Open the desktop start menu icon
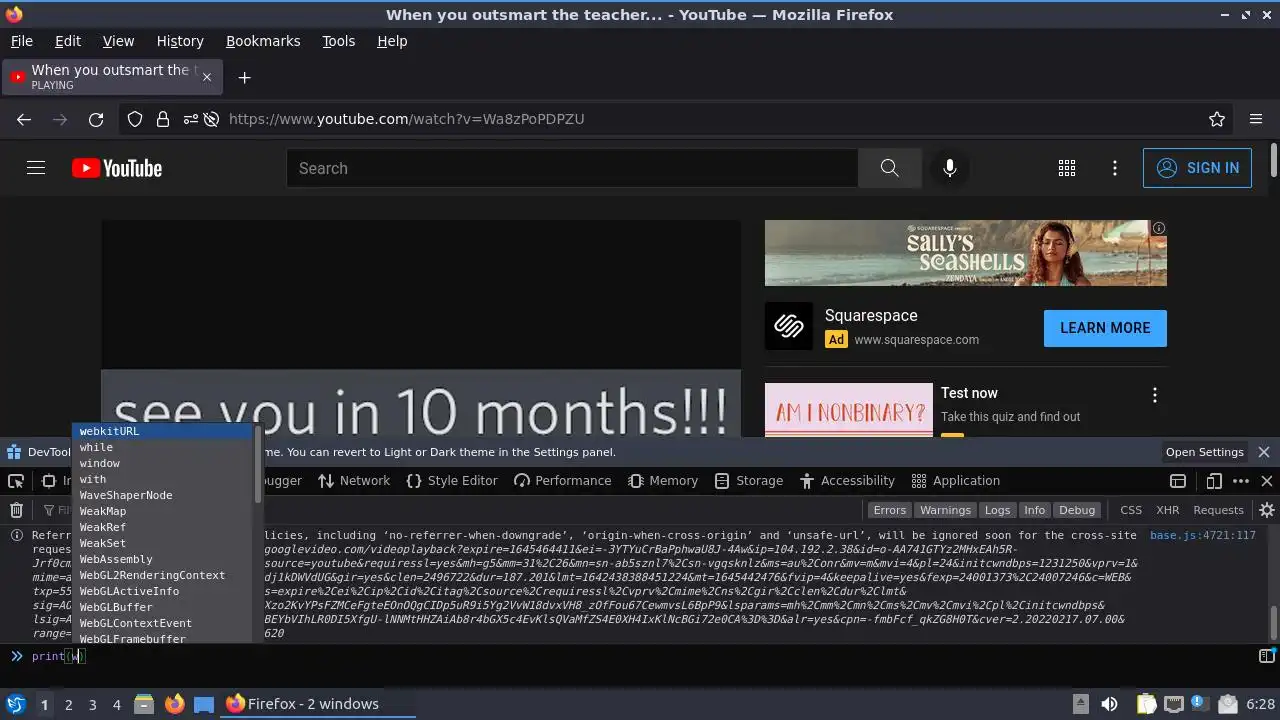 [16, 704]
